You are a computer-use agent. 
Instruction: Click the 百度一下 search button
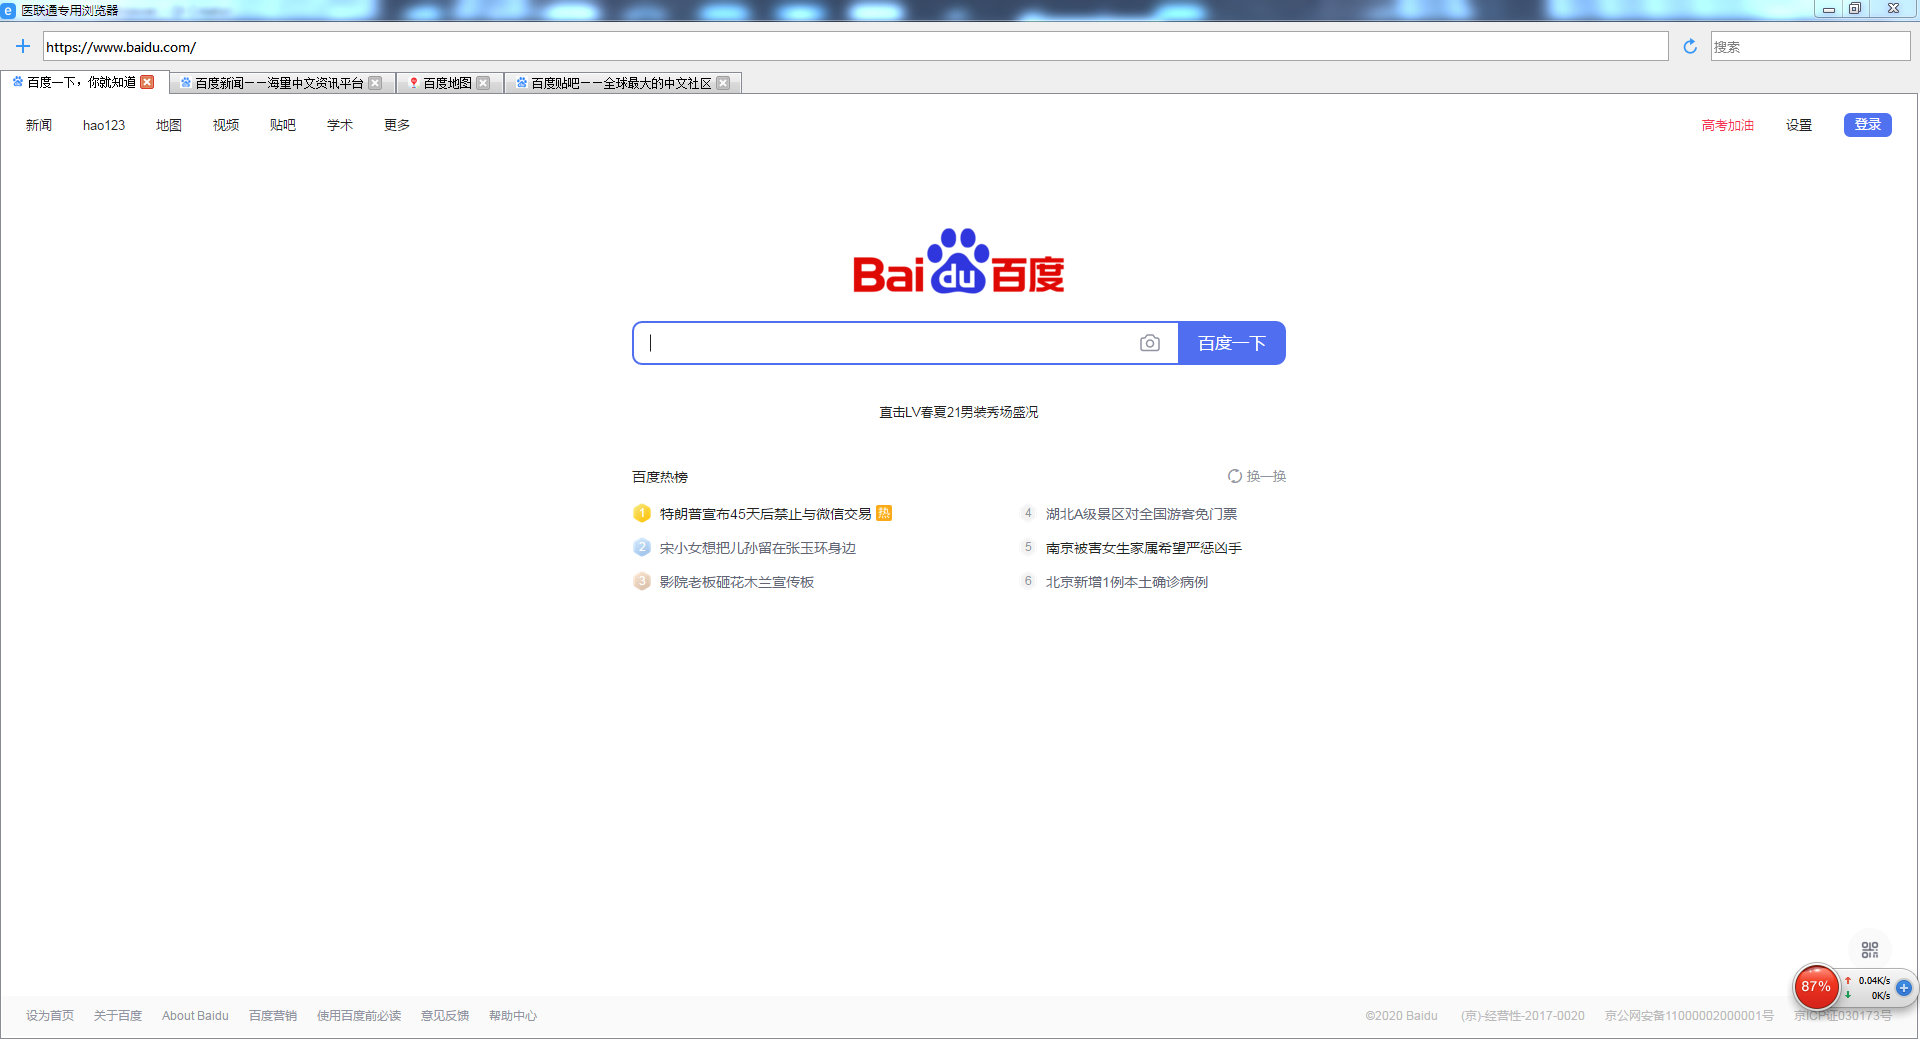click(1232, 343)
